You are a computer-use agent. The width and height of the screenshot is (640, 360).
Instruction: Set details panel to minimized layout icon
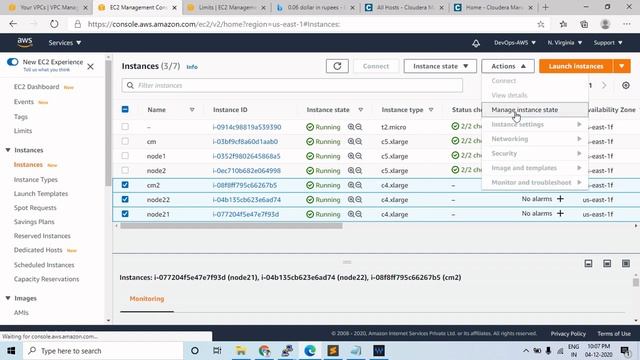click(x=588, y=264)
